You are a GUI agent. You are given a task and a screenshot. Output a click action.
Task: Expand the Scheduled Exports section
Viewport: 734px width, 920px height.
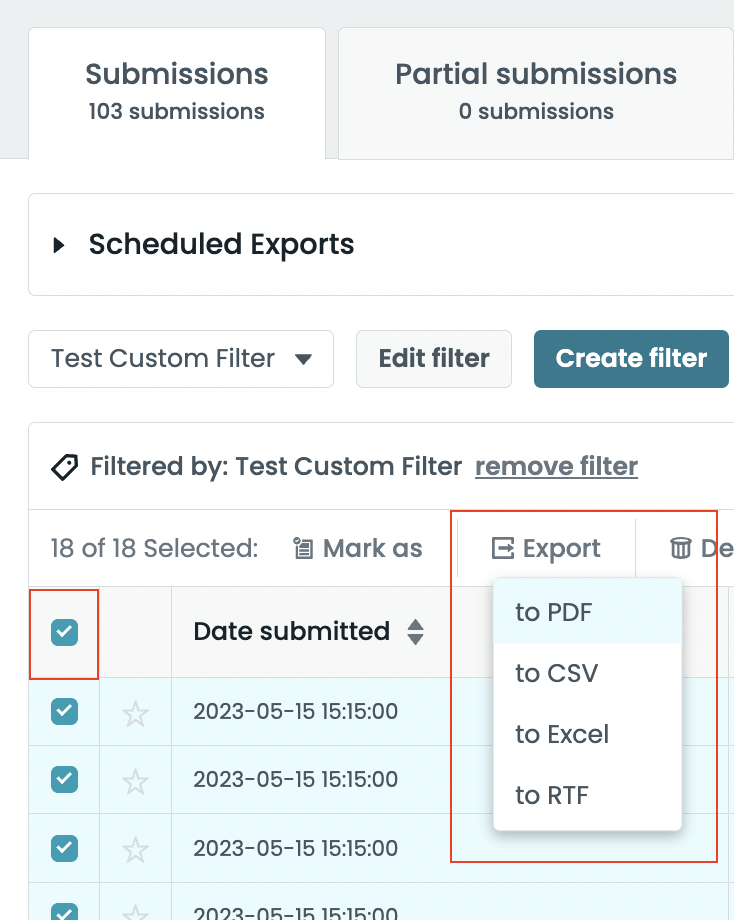click(59, 244)
